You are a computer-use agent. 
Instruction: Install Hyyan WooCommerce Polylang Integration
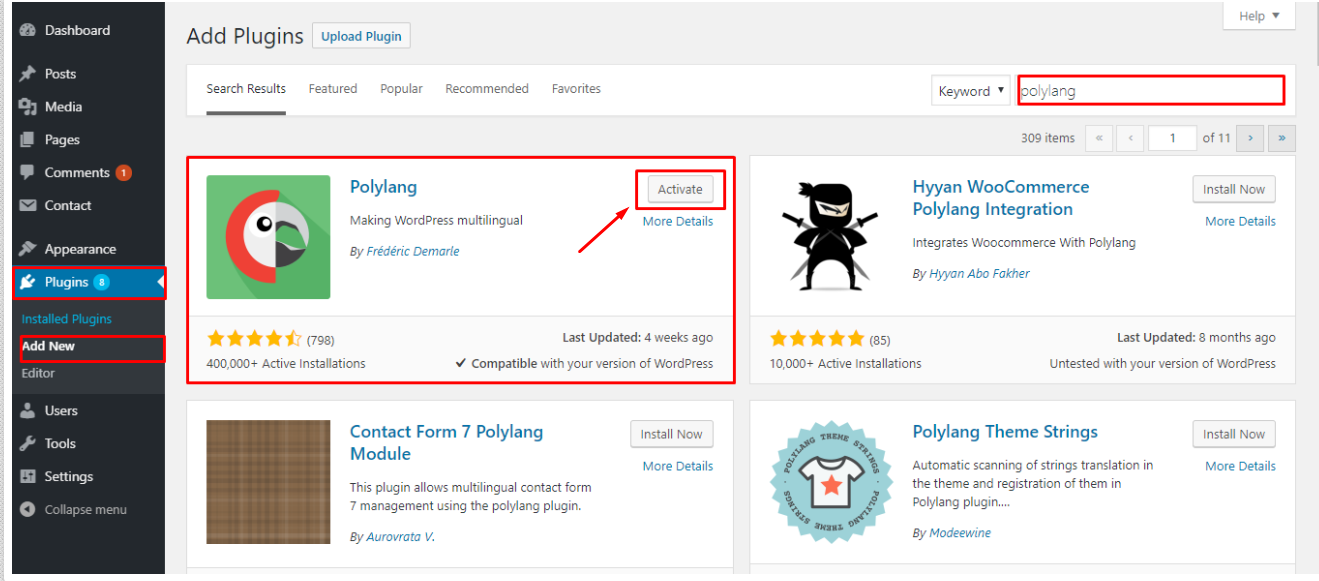[x=1234, y=189]
